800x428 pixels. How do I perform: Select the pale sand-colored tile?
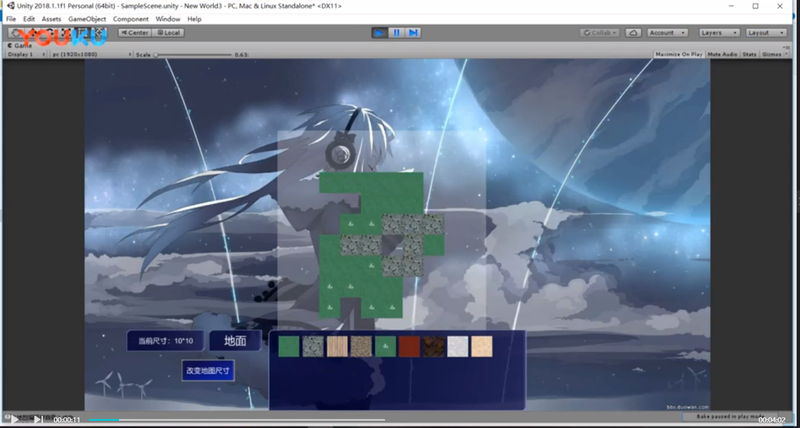point(482,346)
